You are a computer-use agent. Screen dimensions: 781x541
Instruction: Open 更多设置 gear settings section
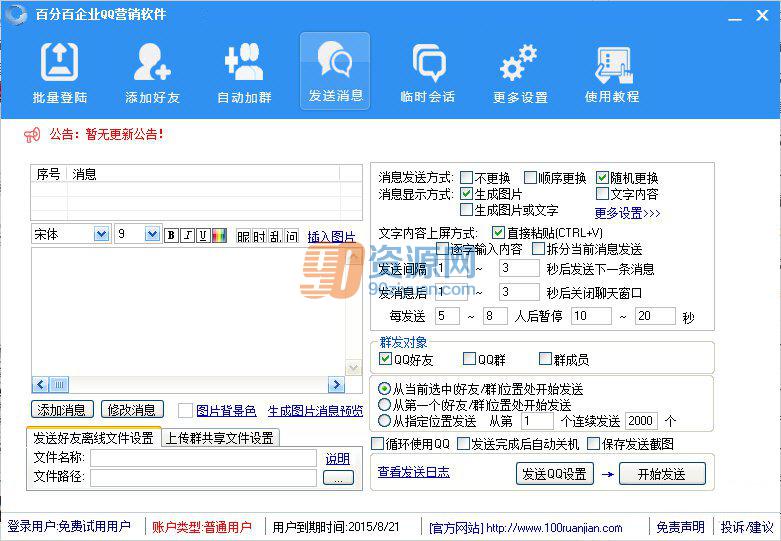coord(520,72)
